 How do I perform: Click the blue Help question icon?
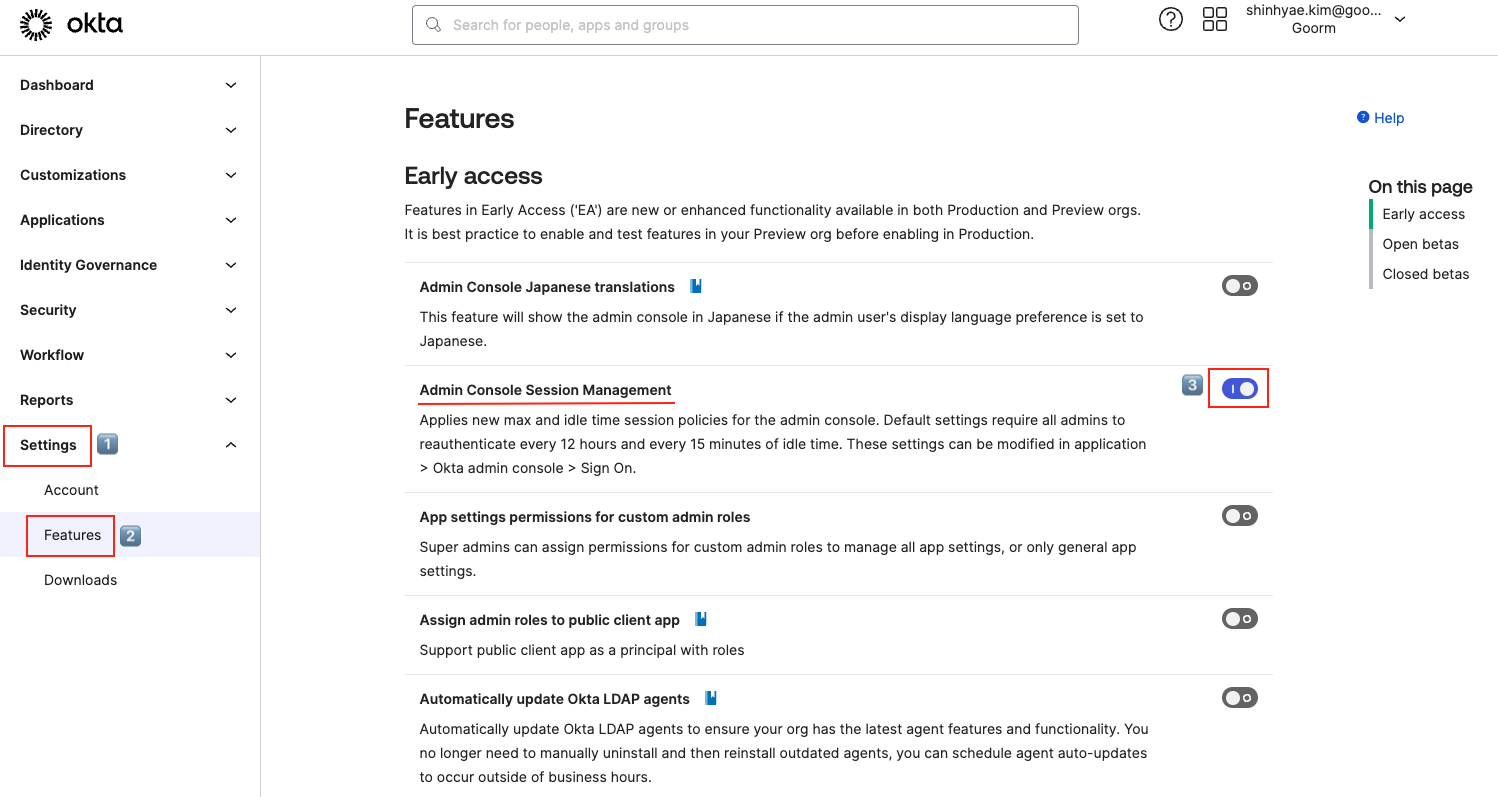[1363, 118]
